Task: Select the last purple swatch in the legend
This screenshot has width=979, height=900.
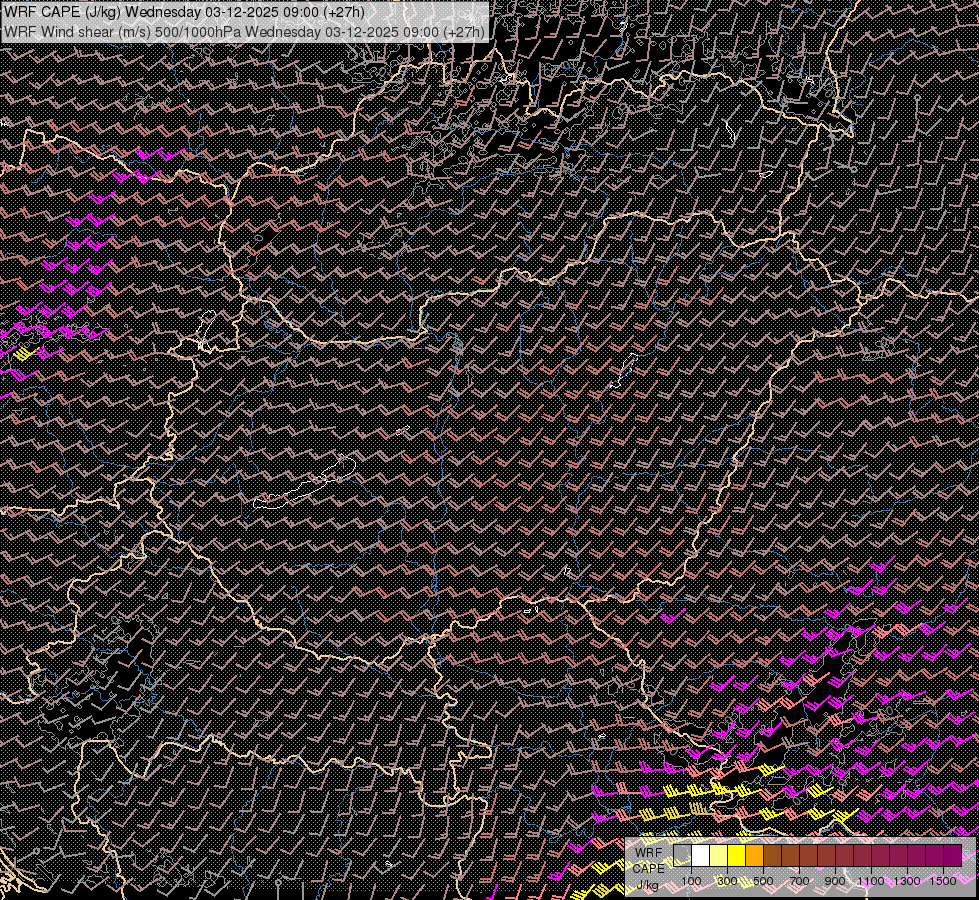Action: [952, 855]
